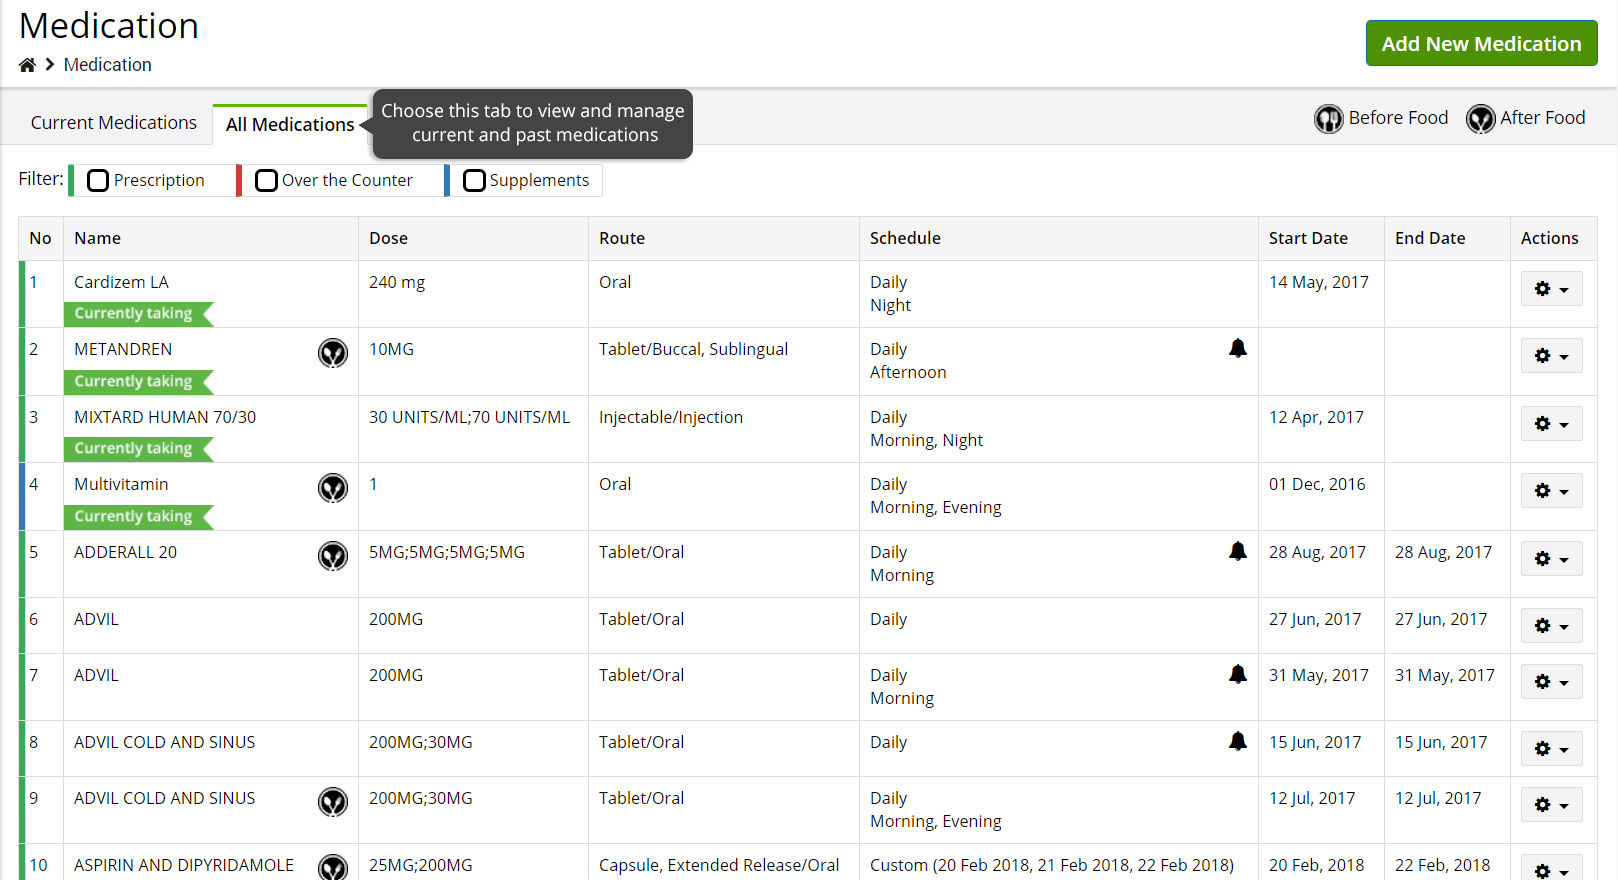Screen dimensions: 1618x880
Task: Click the reminder bell in ADDERALL 20 row
Action: point(1238,551)
